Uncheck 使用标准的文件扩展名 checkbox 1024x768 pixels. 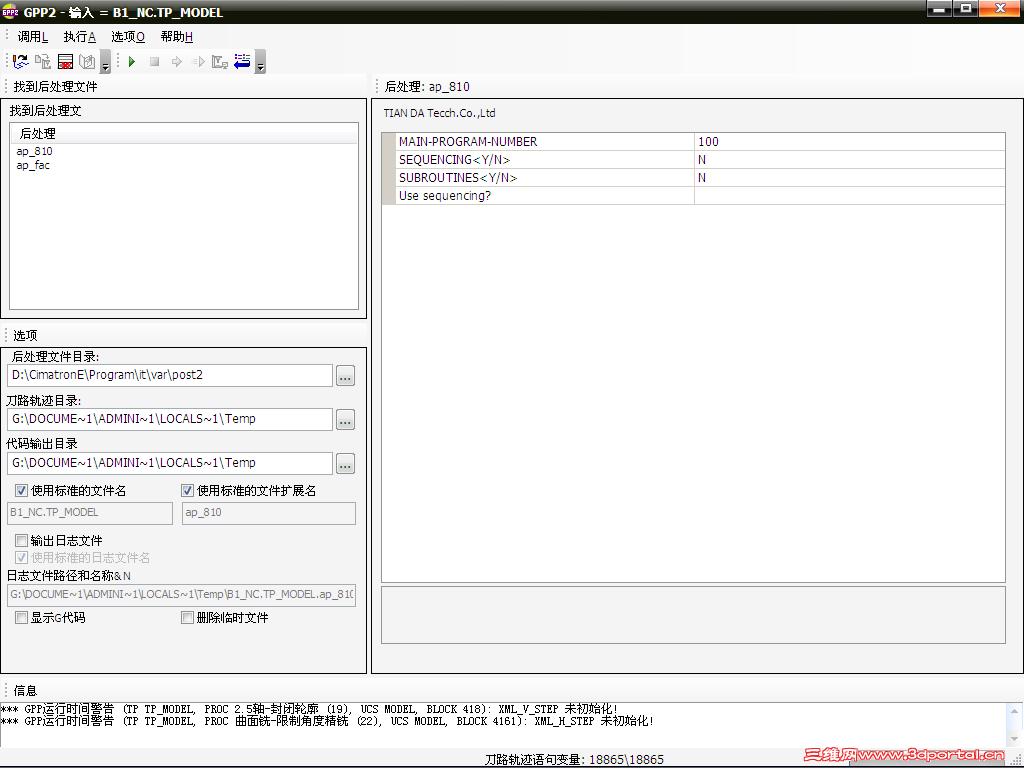(x=187, y=490)
